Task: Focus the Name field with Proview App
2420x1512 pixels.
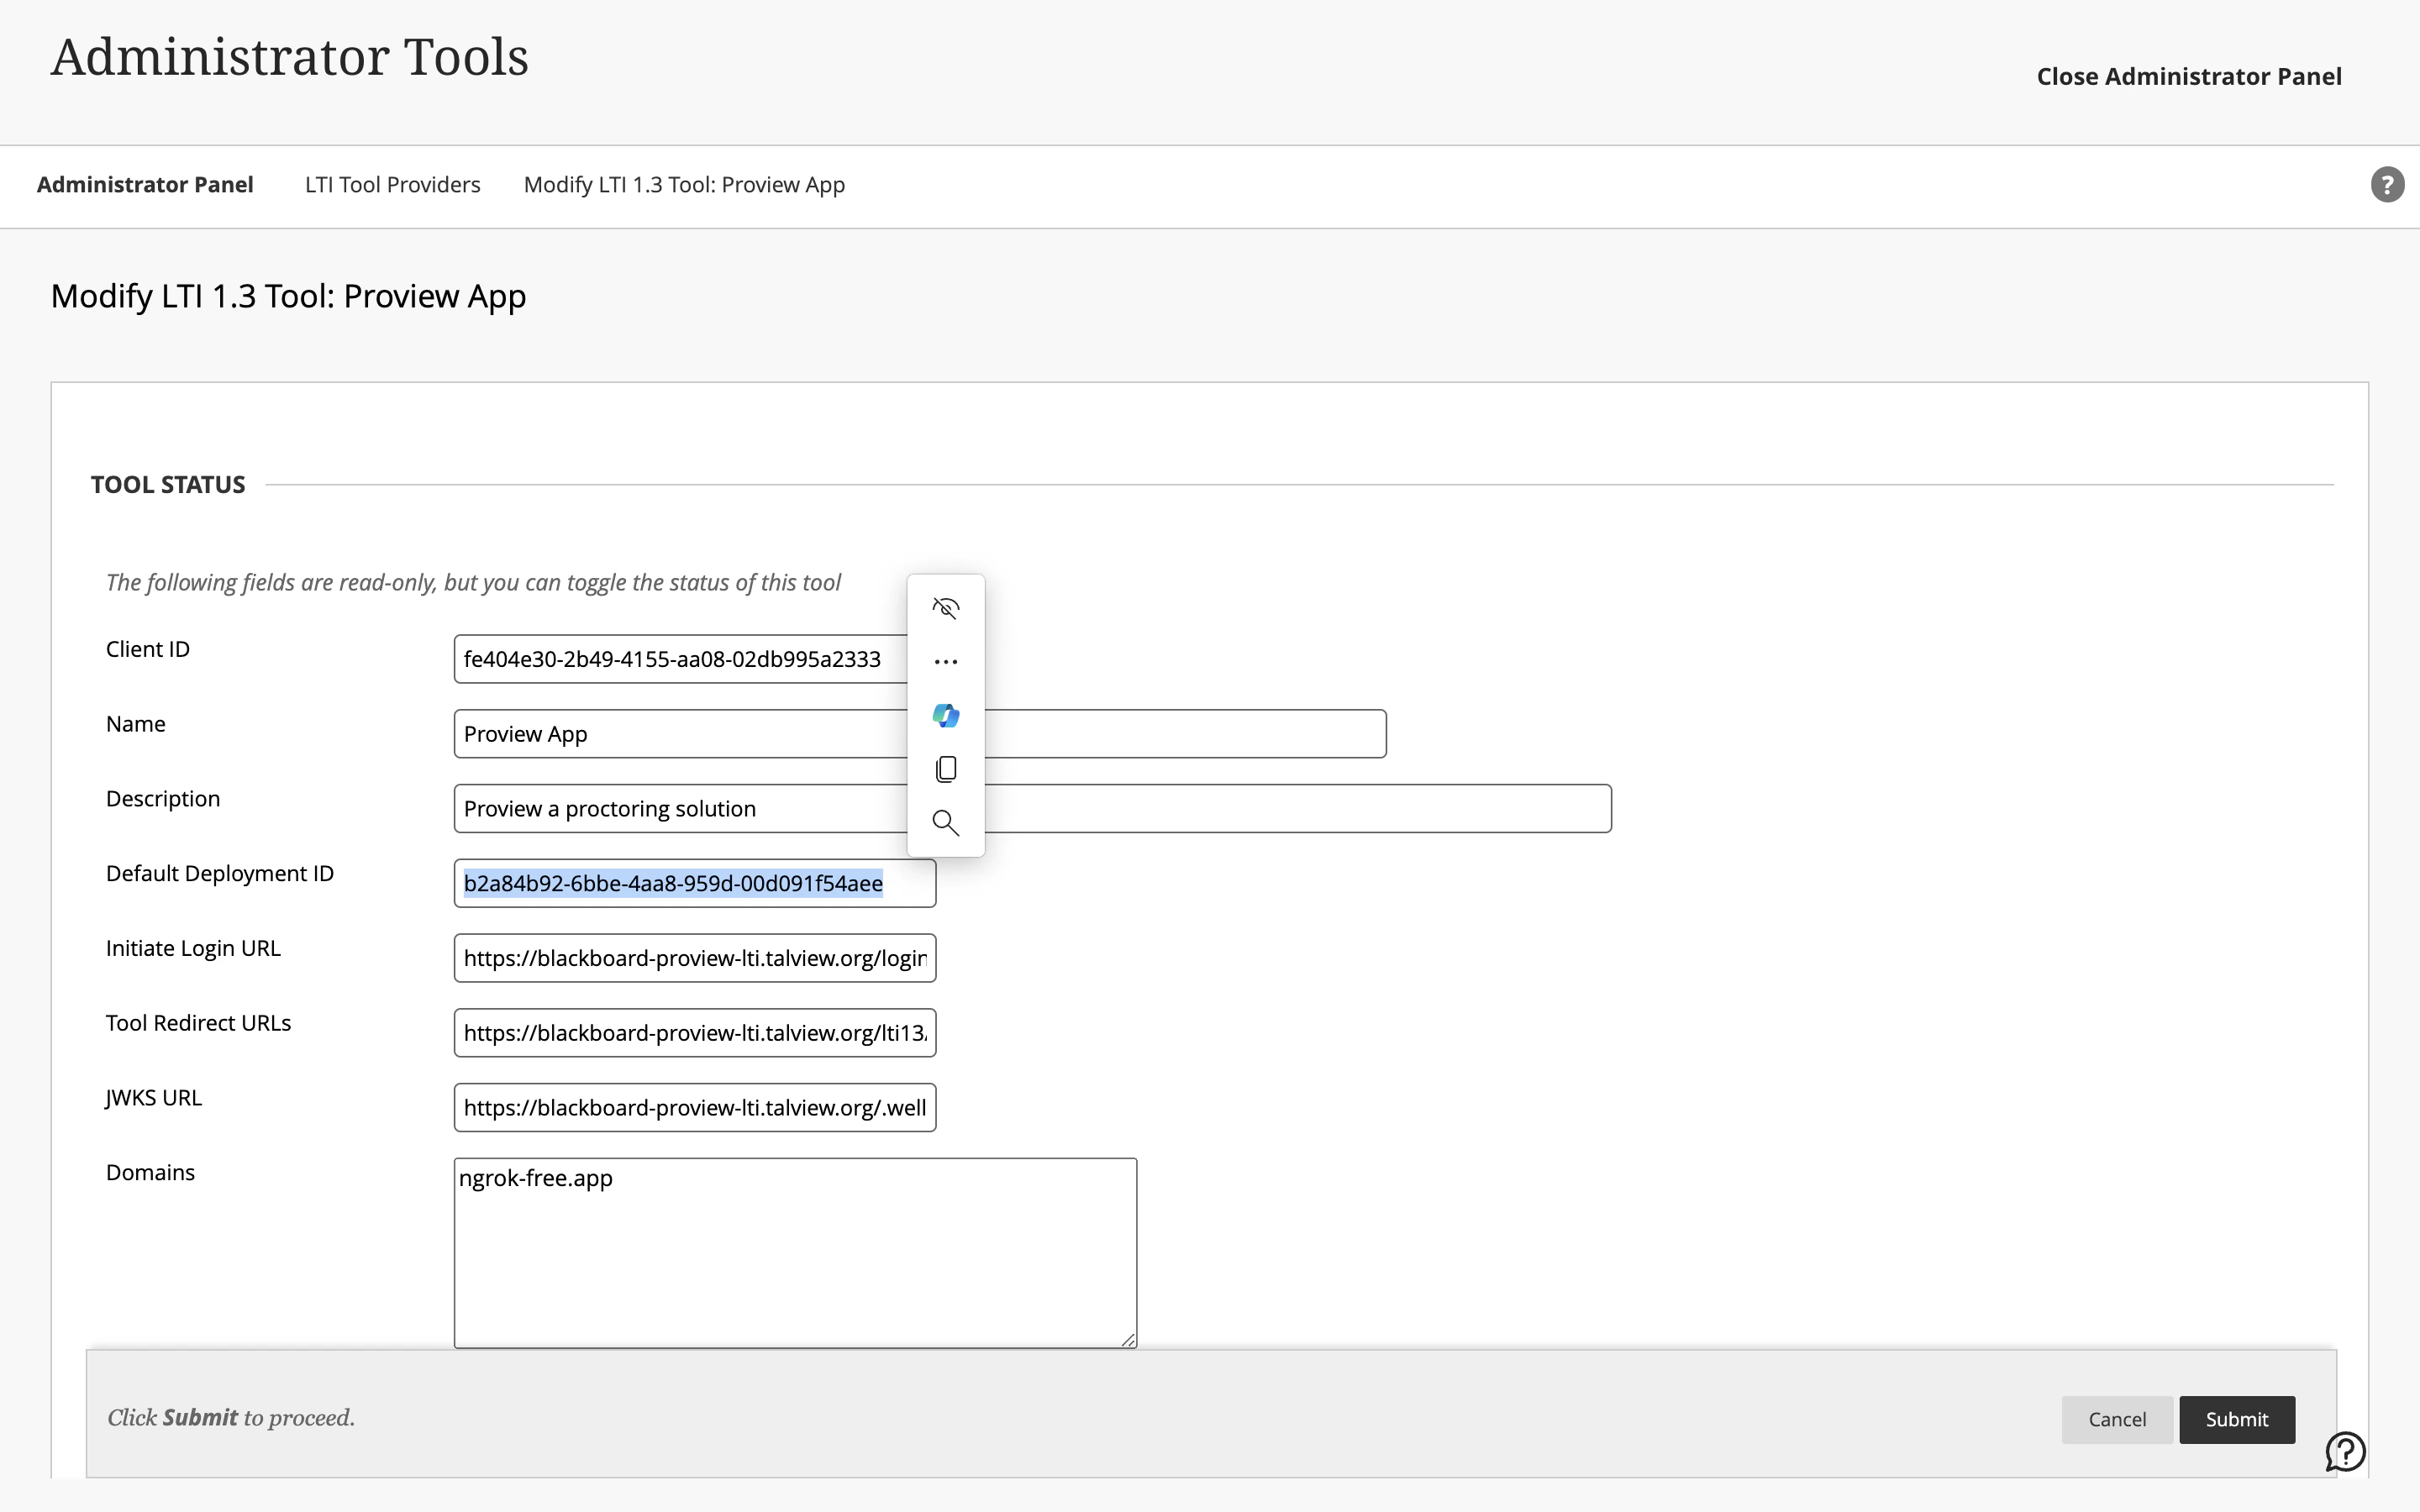Action: click(680, 734)
